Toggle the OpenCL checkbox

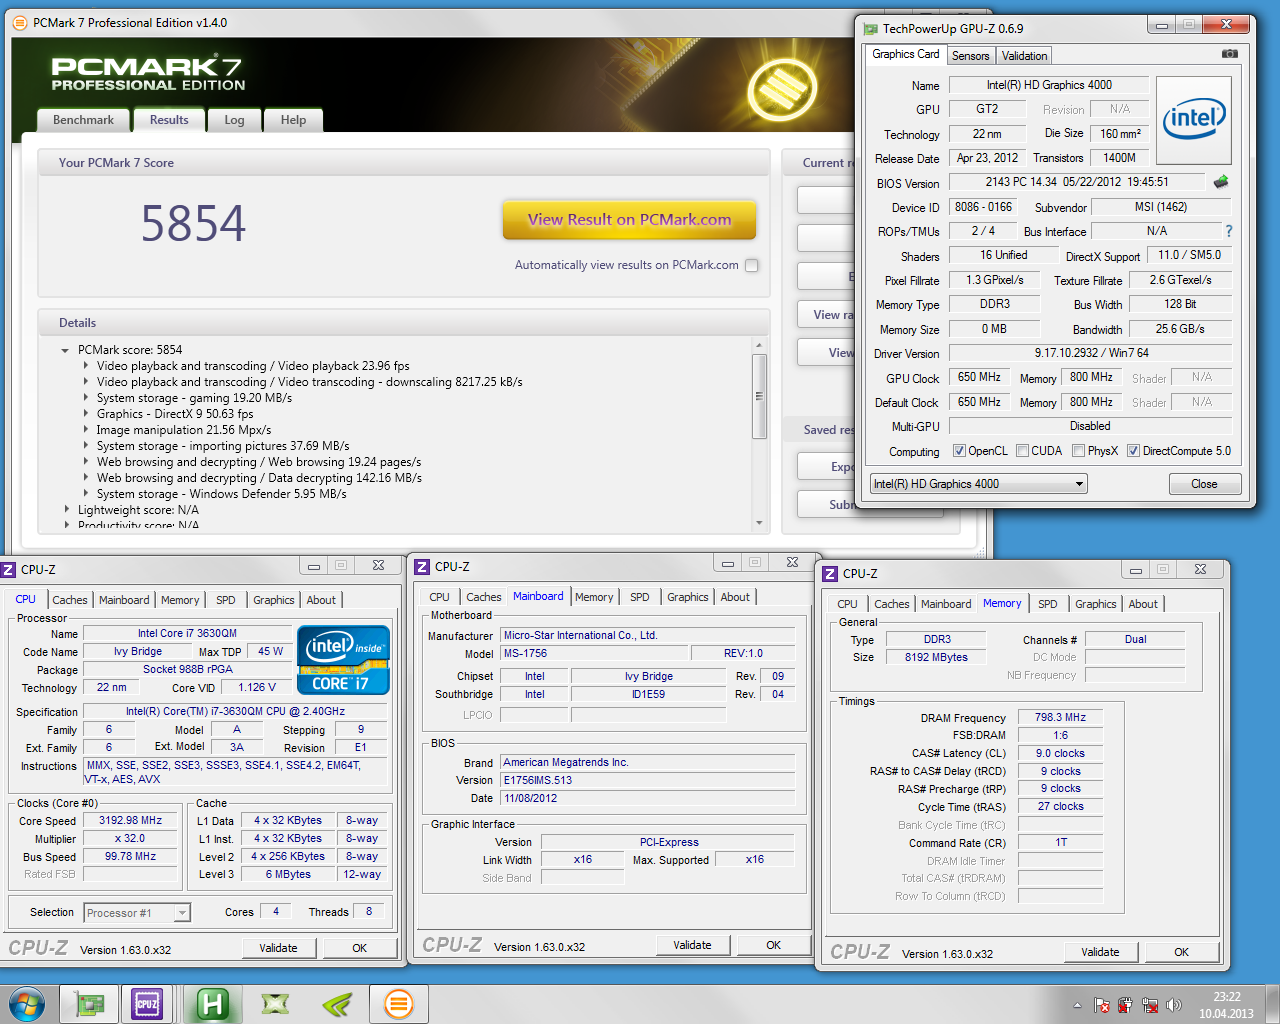tap(960, 451)
